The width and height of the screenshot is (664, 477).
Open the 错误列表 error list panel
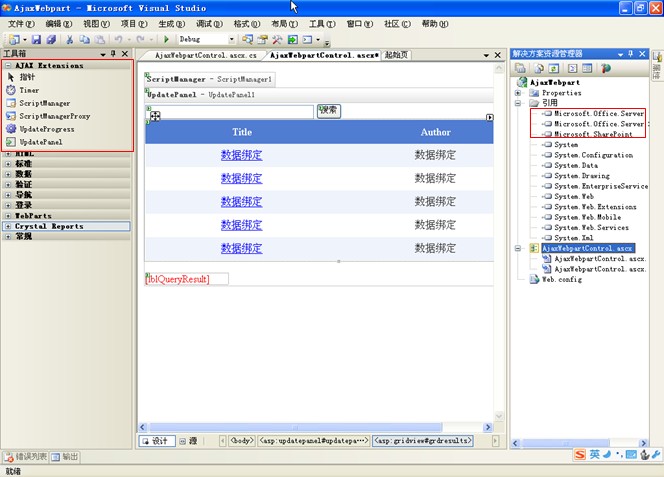coord(25,457)
